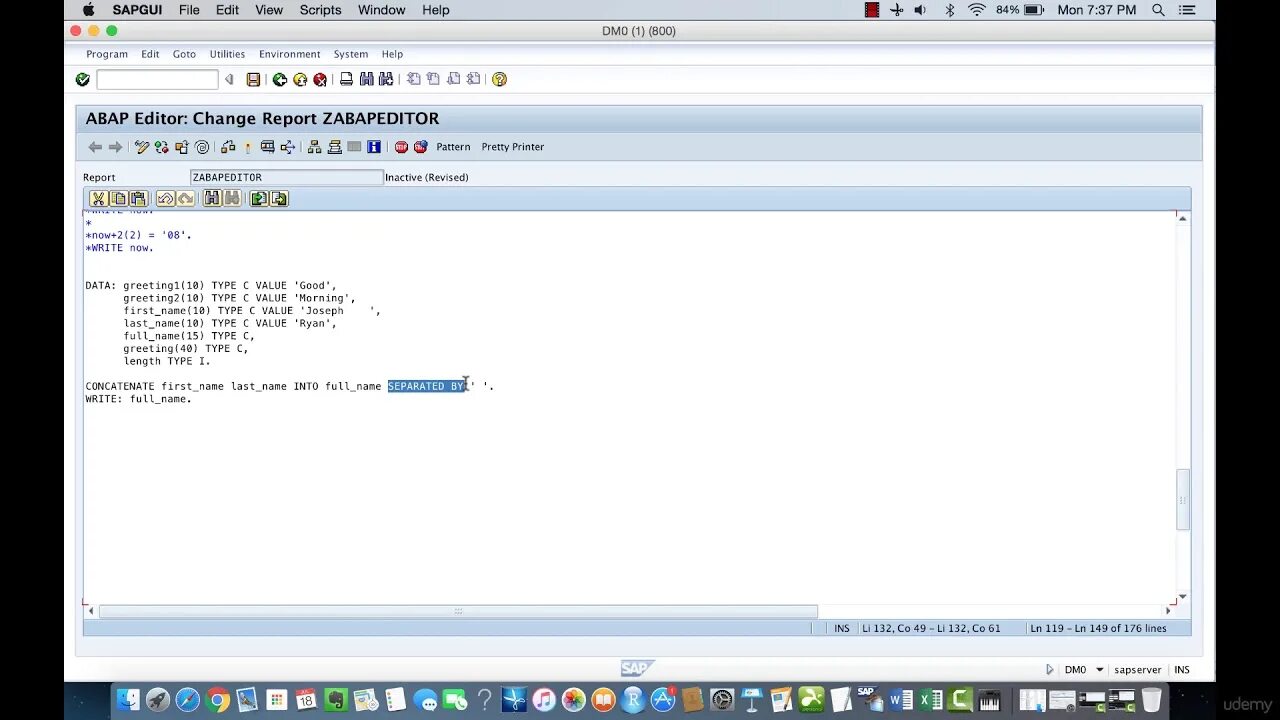Open the Program menu
1280x720 pixels.
click(x=106, y=54)
